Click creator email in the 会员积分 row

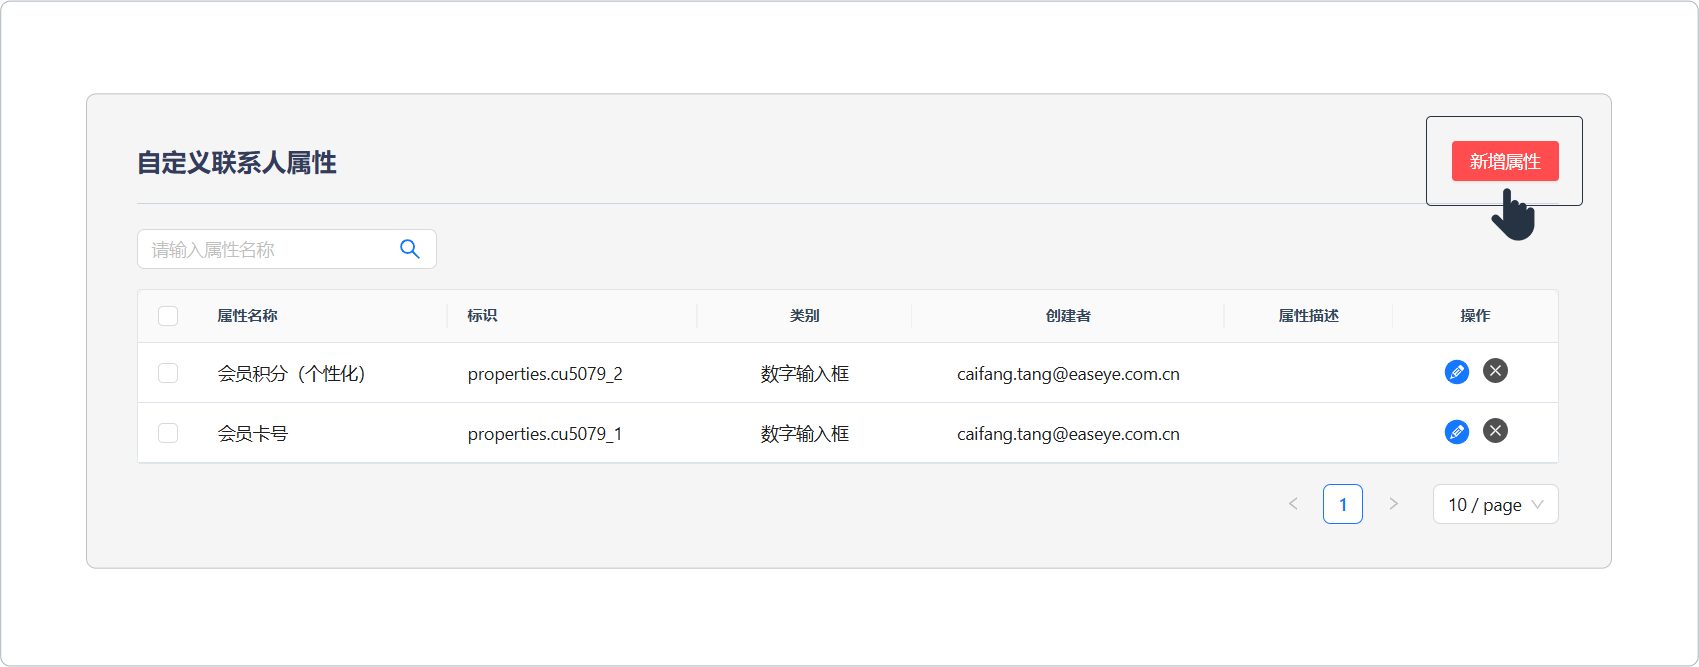click(x=1068, y=374)
